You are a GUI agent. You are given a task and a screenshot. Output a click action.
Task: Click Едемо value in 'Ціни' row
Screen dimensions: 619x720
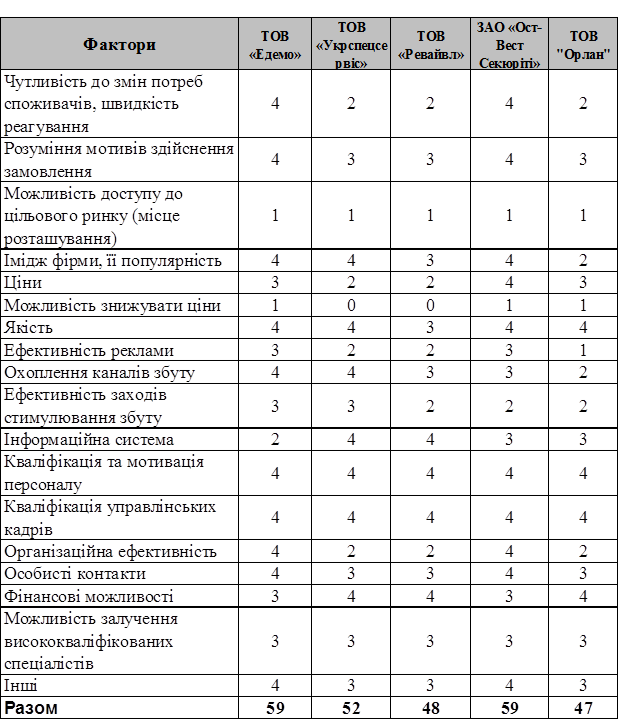(275, 282)
